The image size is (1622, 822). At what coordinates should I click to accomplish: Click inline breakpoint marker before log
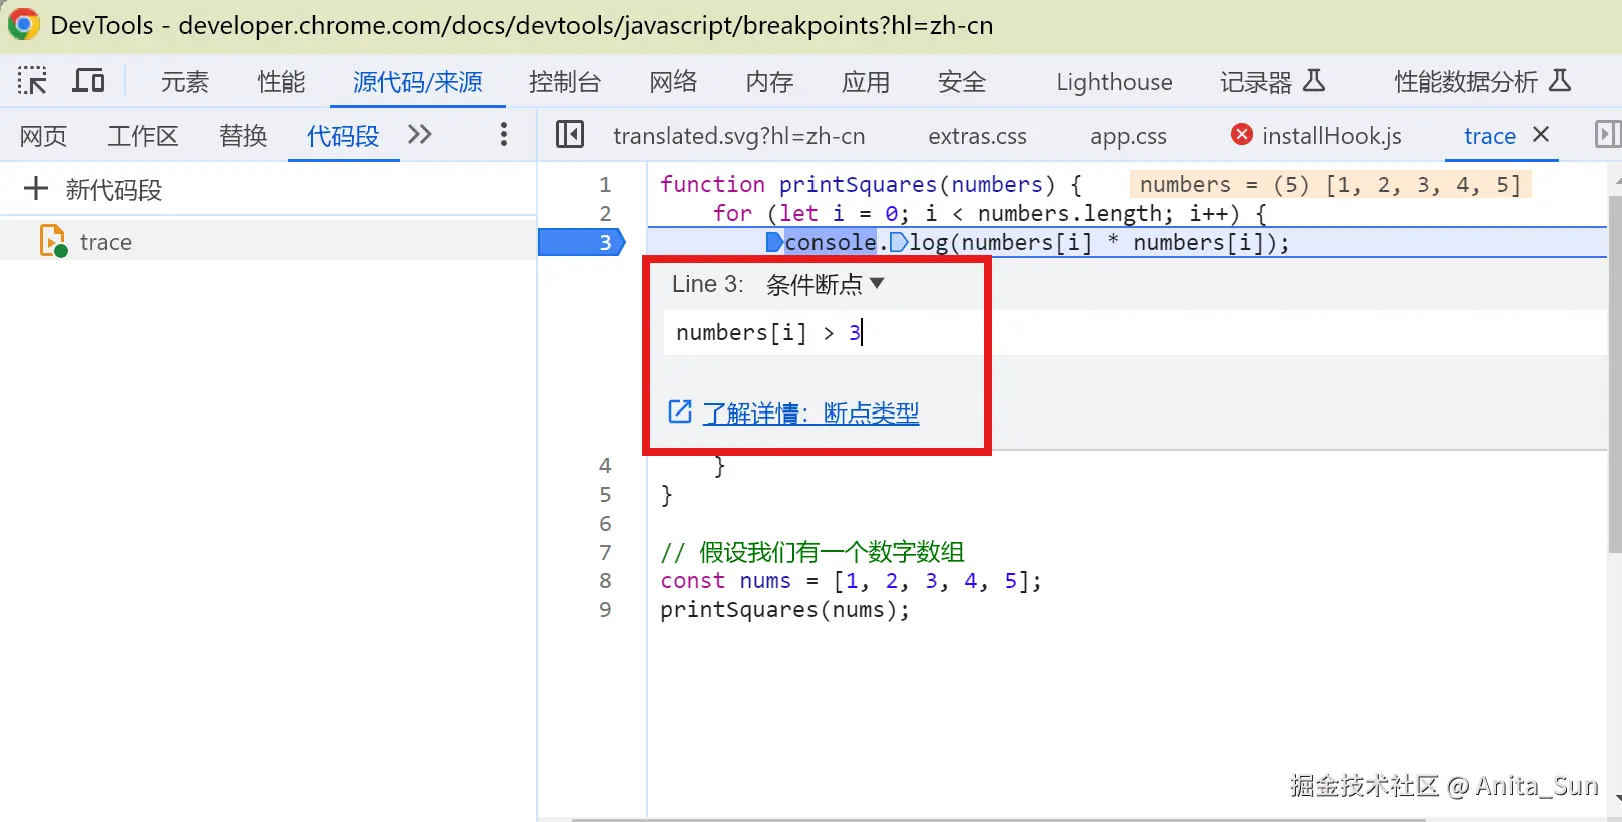click(898, 242)
